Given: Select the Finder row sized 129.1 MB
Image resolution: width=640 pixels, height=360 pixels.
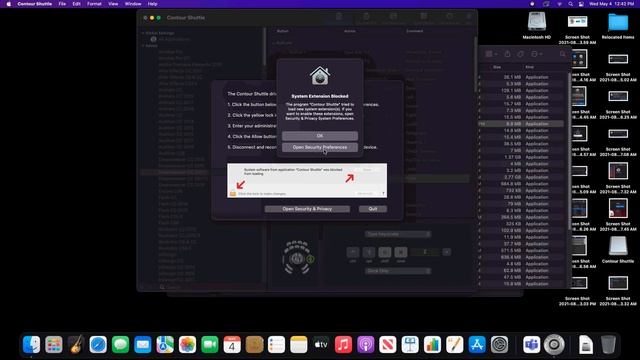Looking at the screenshot, I should [x=521, y=90].
